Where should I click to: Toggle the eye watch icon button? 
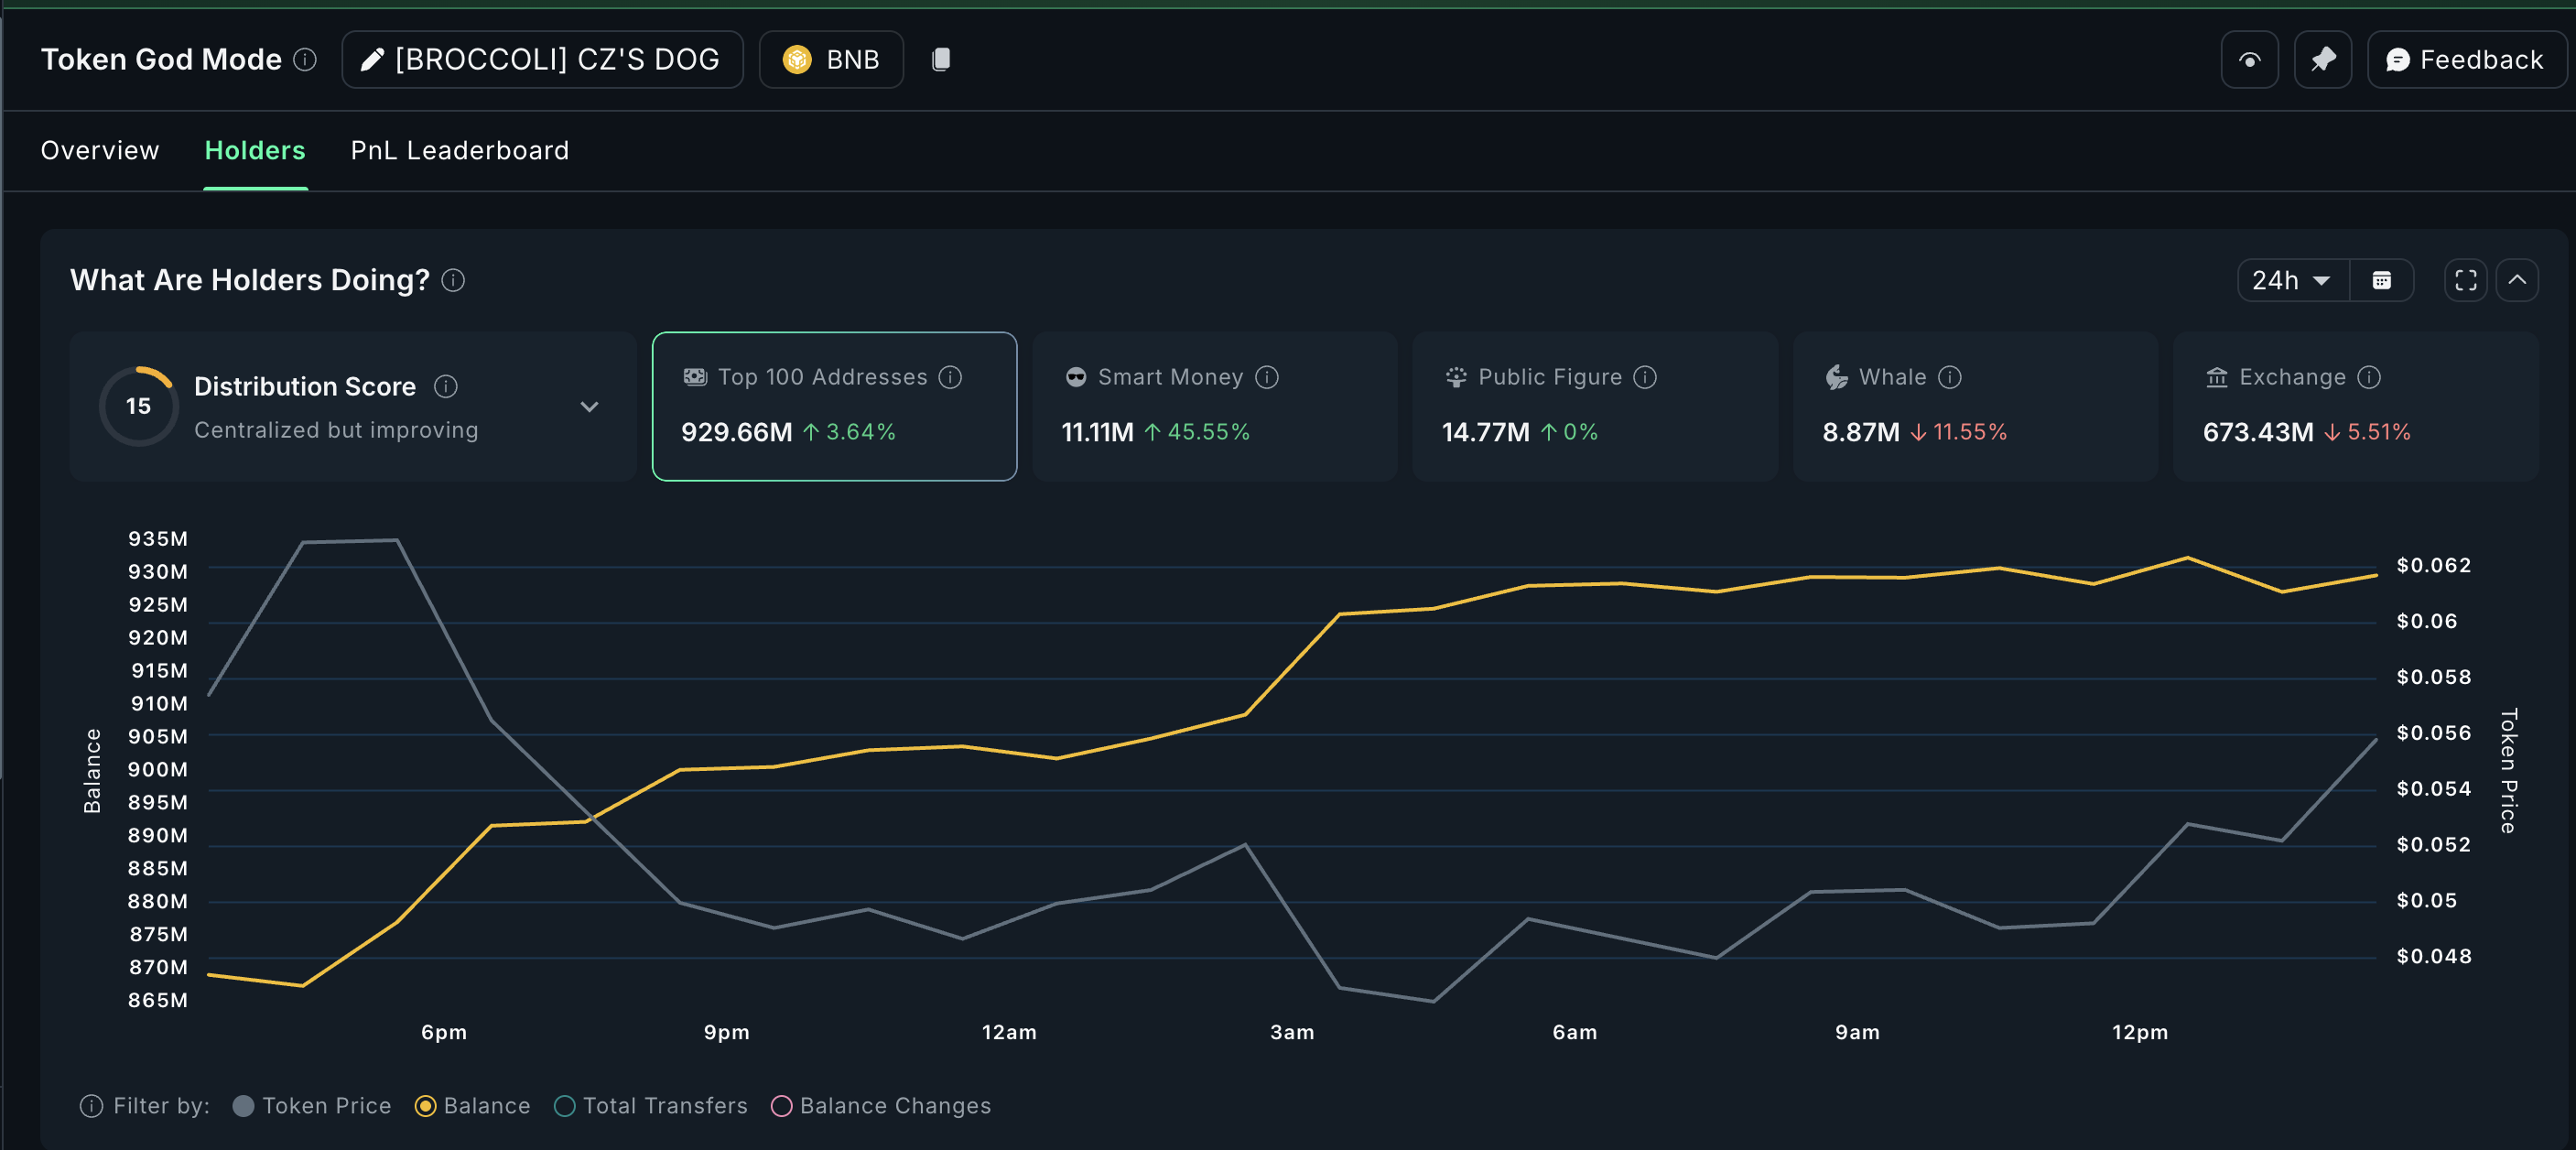(2249, 60)
